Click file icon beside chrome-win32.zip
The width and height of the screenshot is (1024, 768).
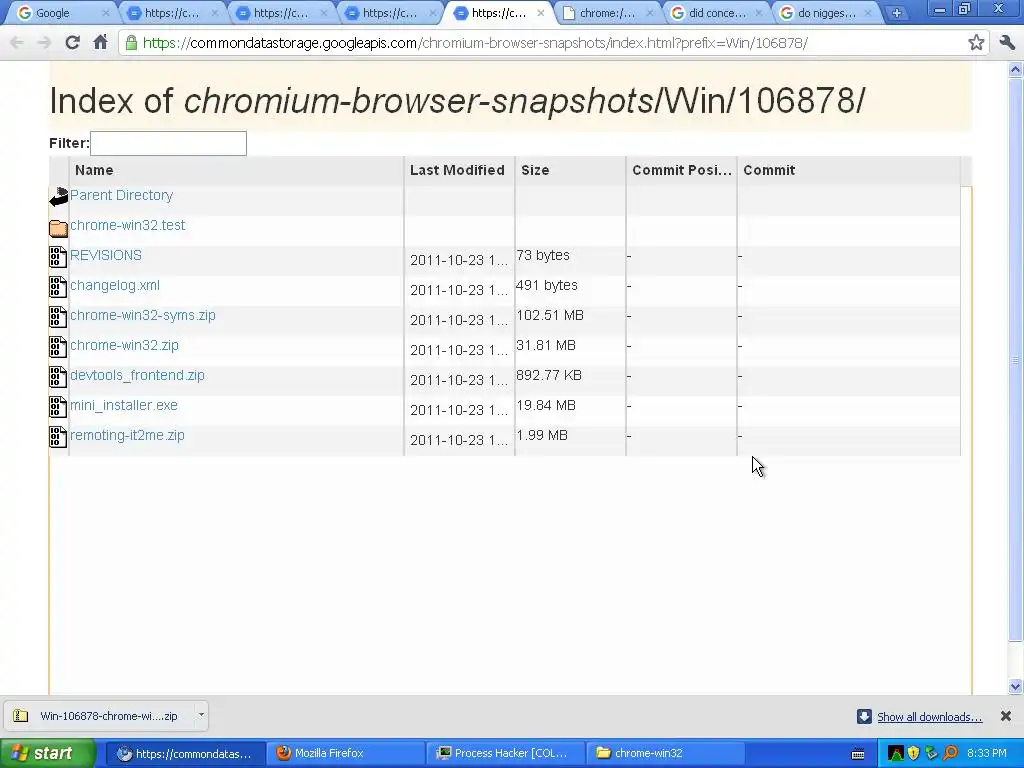[58, 347]
